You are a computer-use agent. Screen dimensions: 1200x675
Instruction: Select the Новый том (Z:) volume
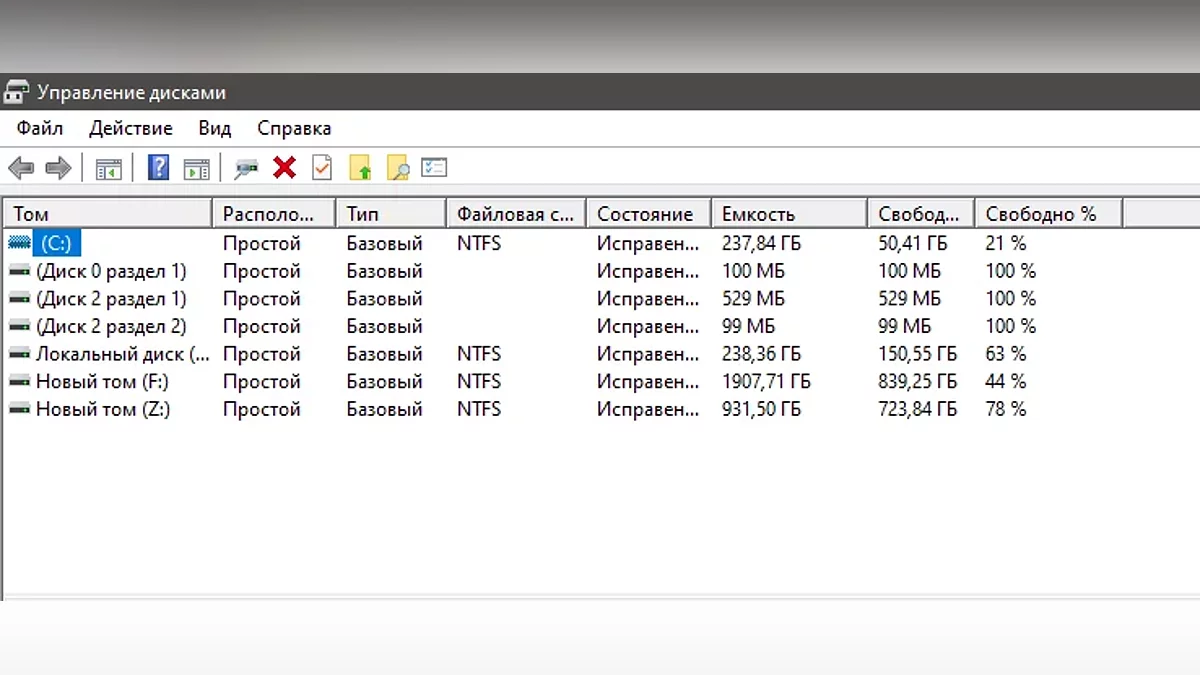[x=103, y=410]
